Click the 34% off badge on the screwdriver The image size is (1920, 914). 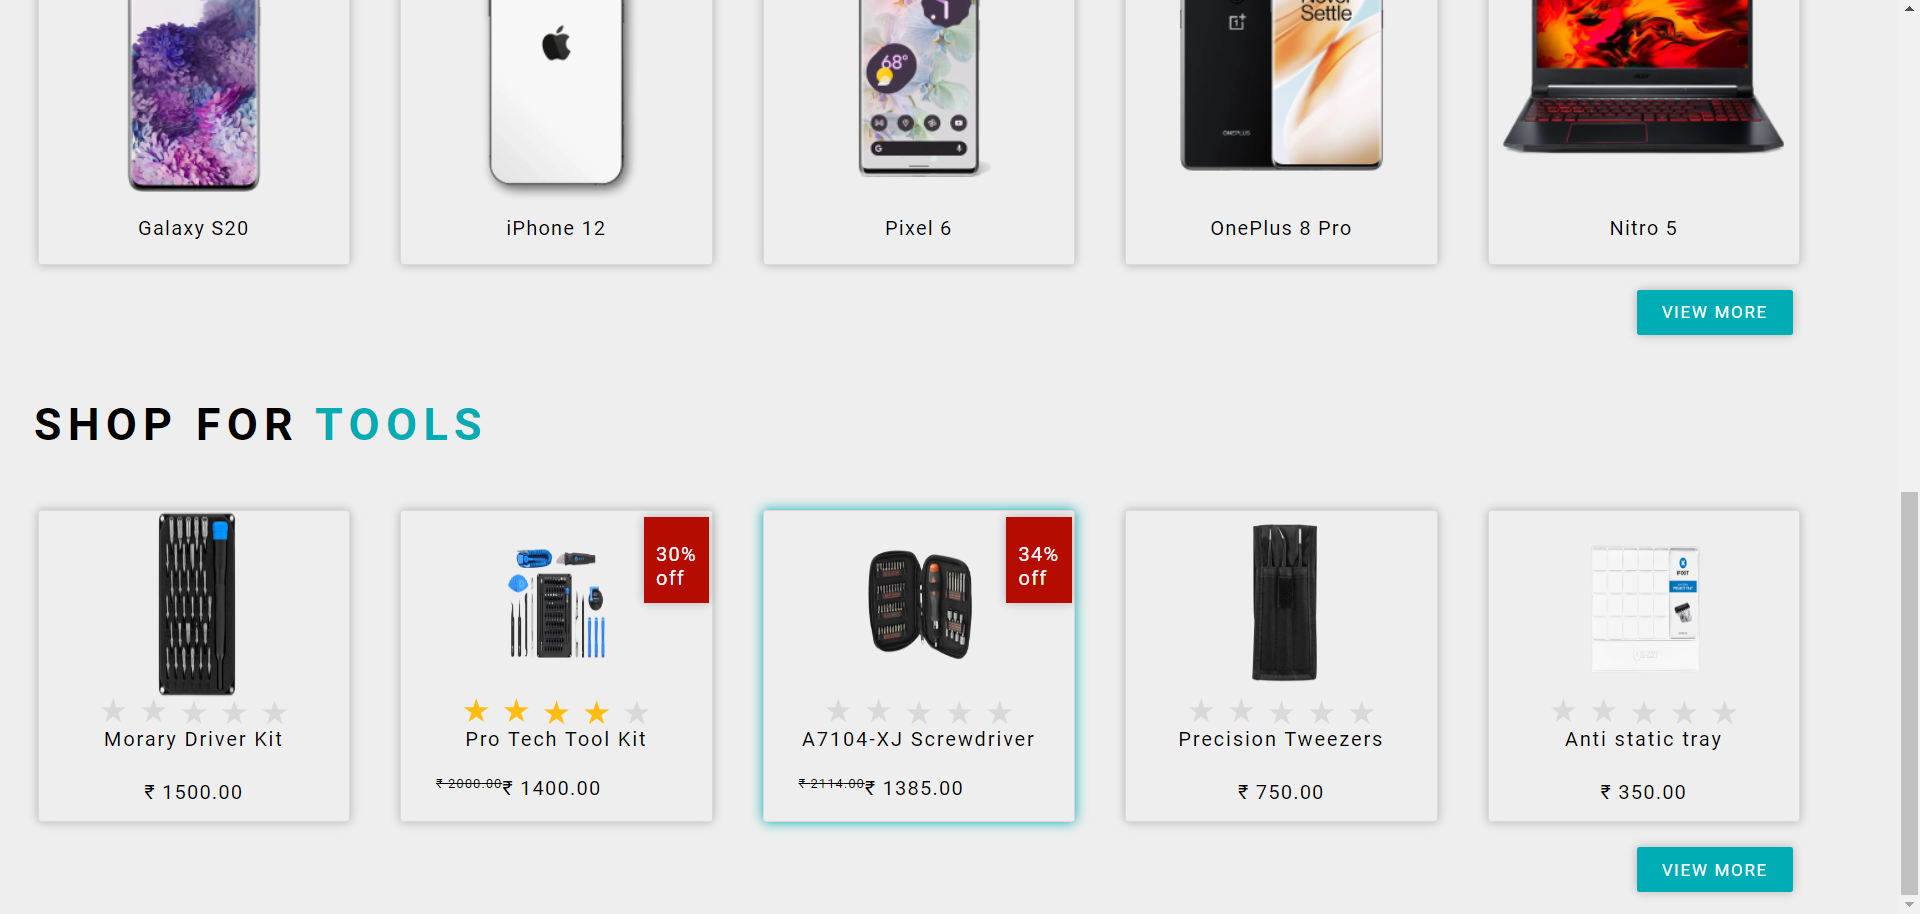[1038, 559]
